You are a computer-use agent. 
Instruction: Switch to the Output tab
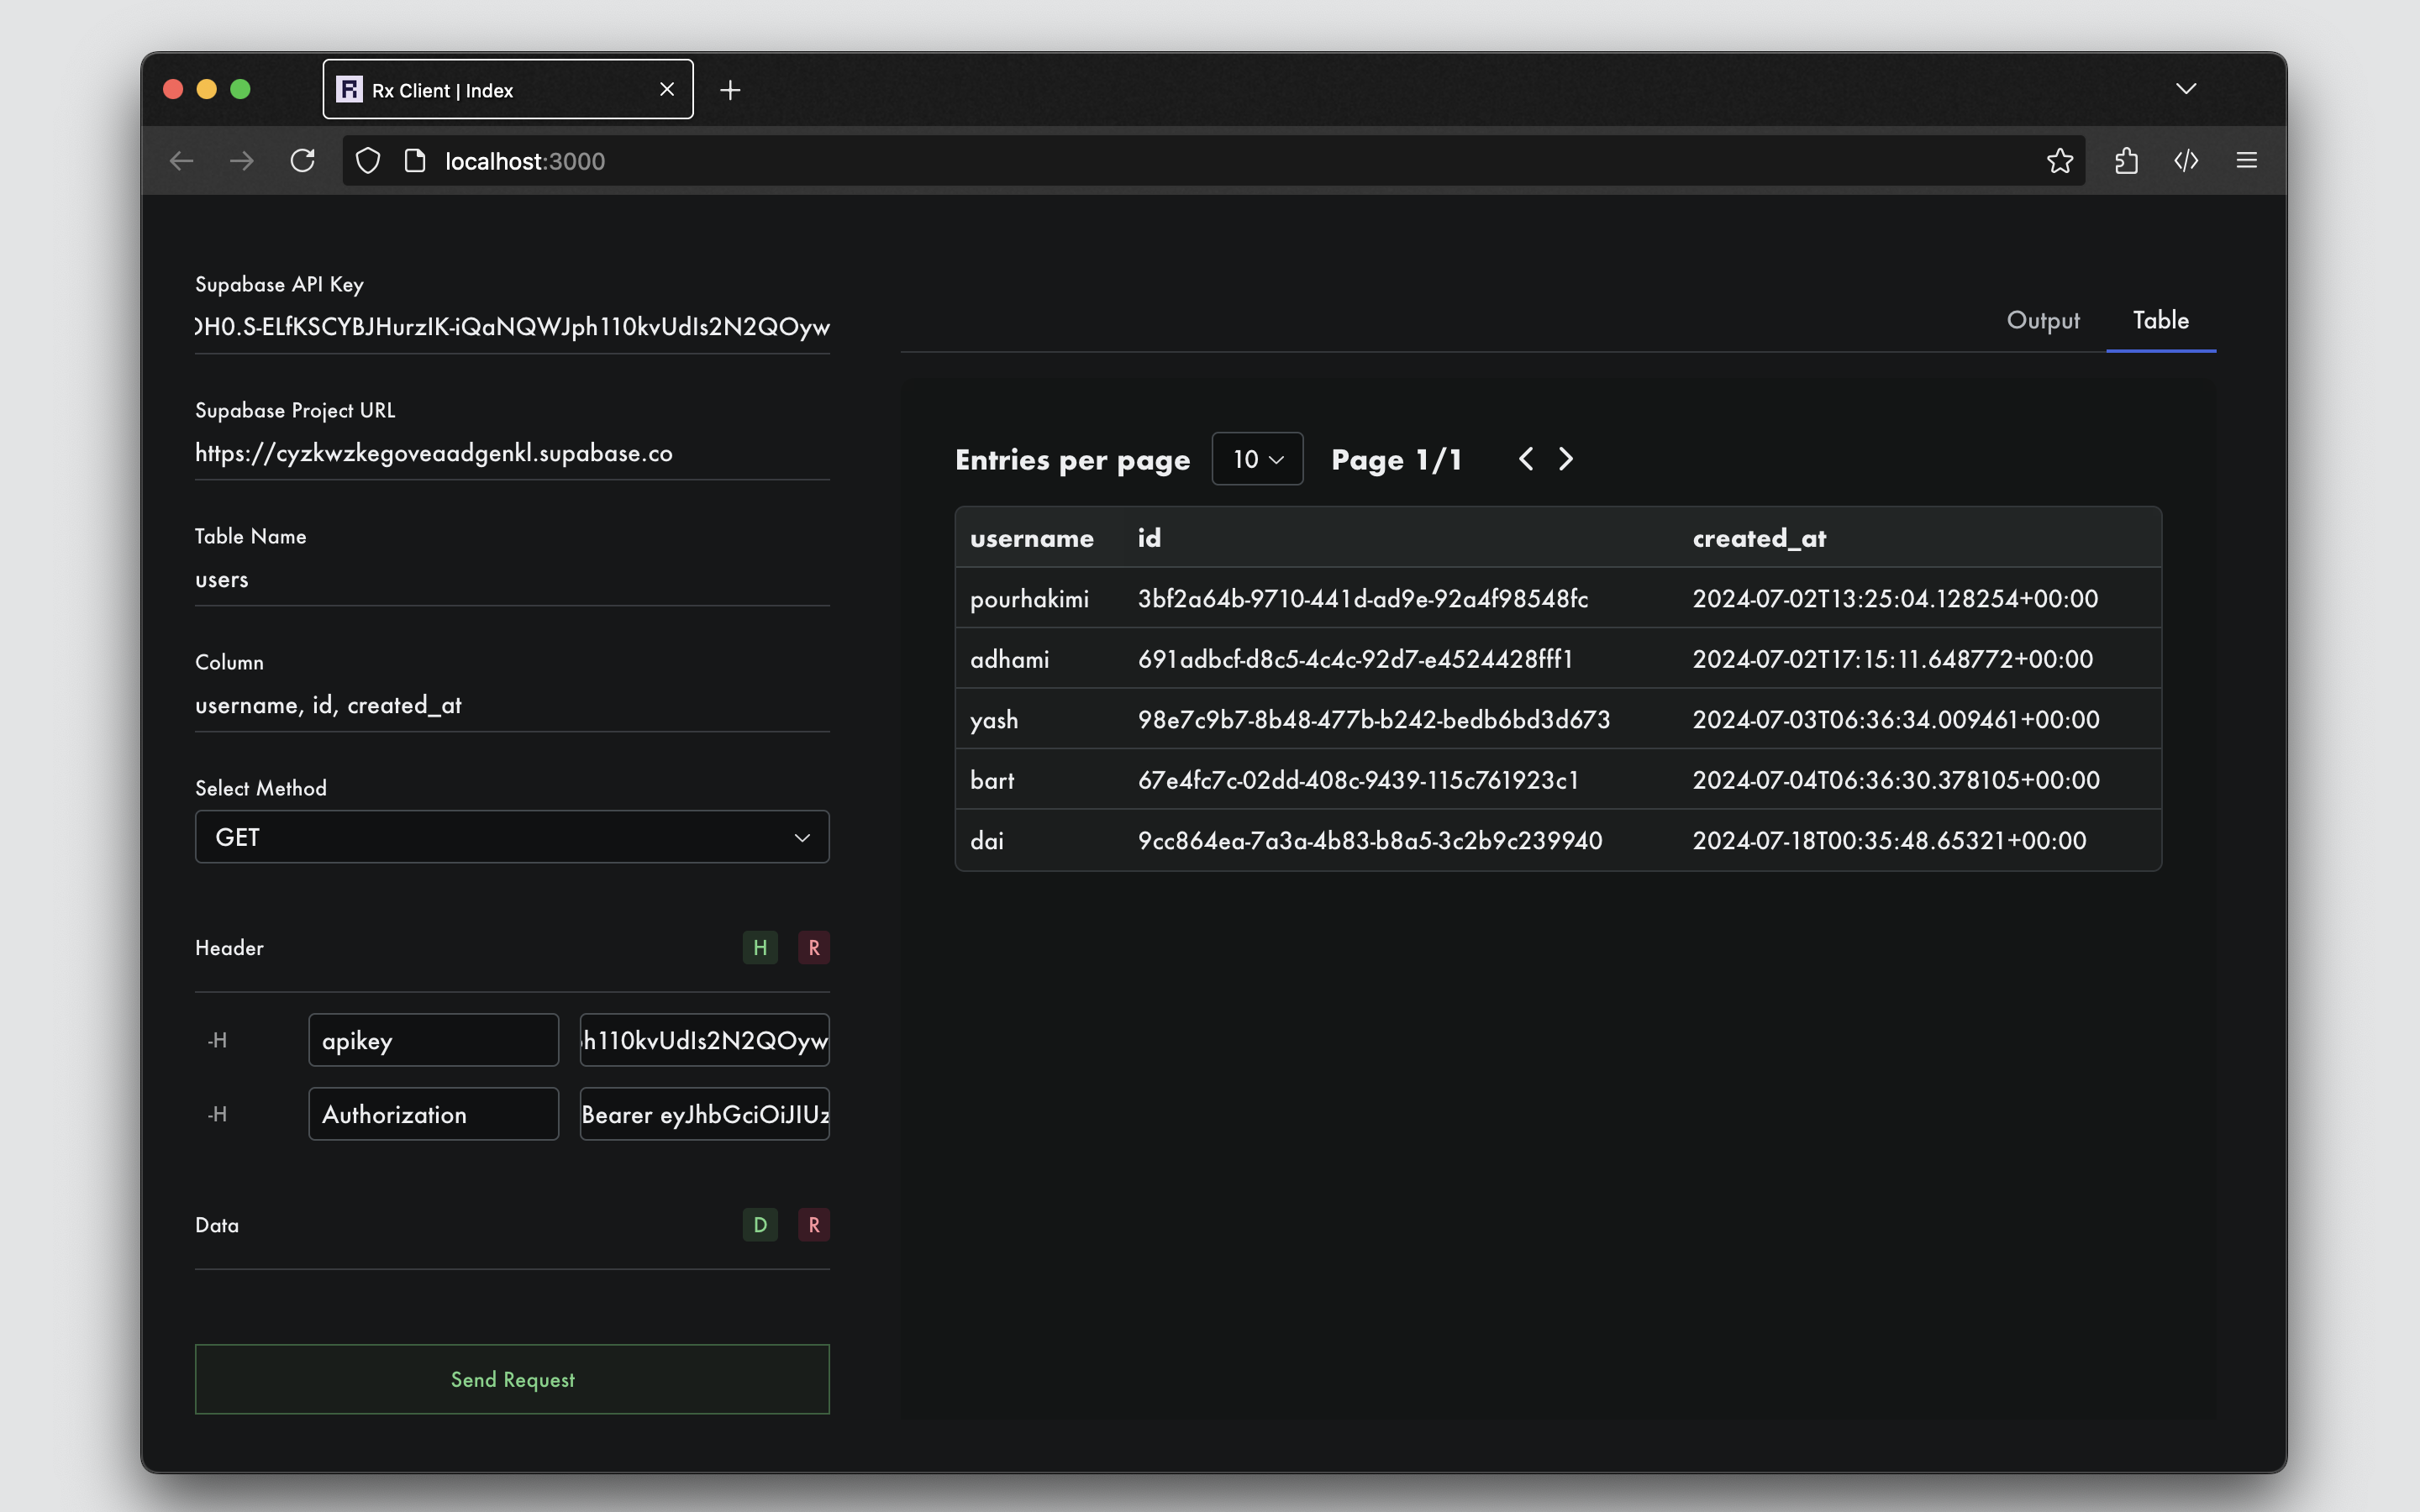pos(2042,320)
